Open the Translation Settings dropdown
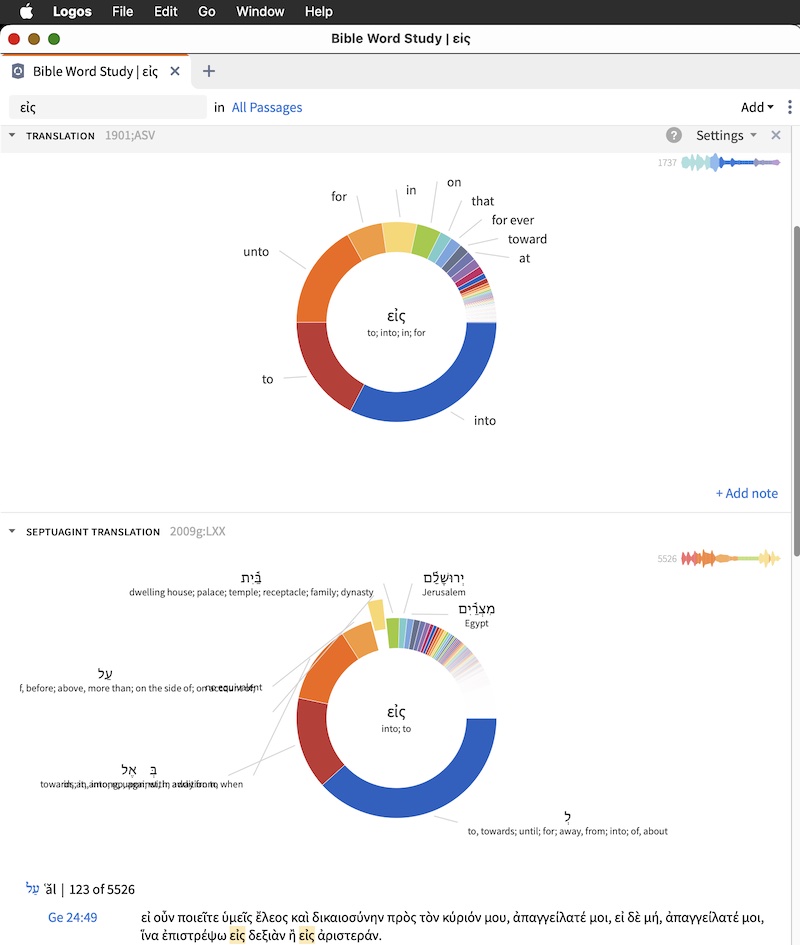Screen dimensions: 800x945 726,135
